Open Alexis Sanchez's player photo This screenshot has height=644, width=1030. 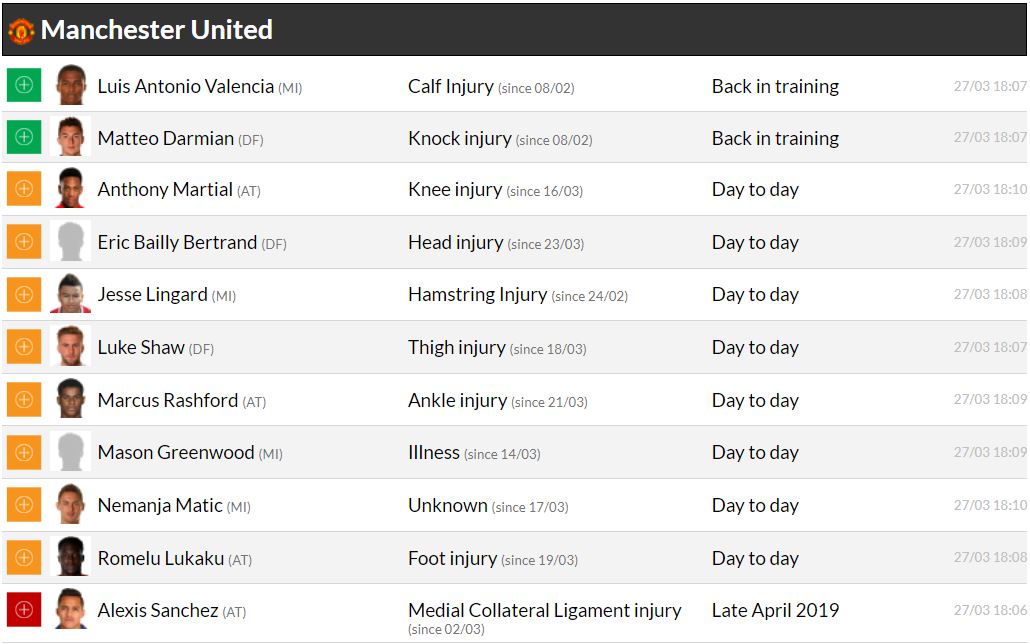pyautogui.click(x=70, y=610)
